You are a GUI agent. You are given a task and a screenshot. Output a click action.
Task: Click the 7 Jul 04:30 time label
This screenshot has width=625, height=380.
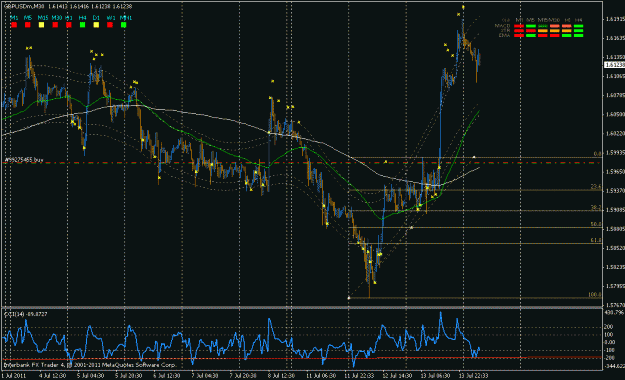tap(204, 376)
